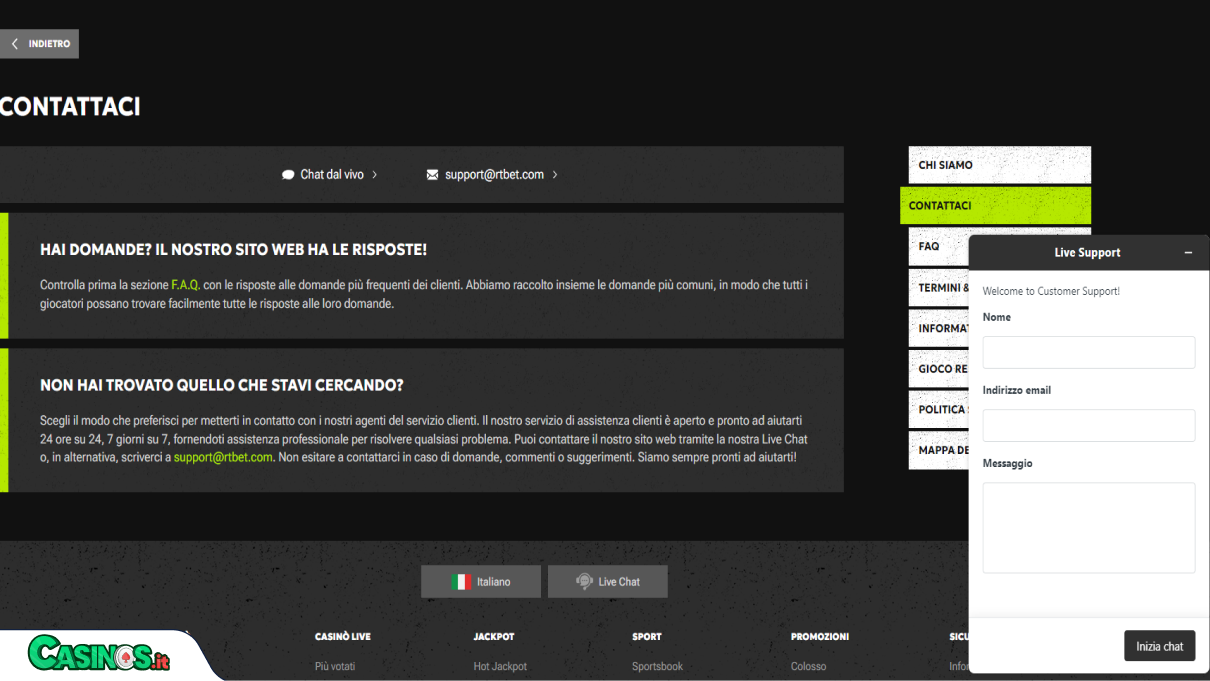The width and height of the screenshot is (1210, 681).
Task: Click JACKPOT footer heading
Action: pyautogui.click(x=494, y=636)
